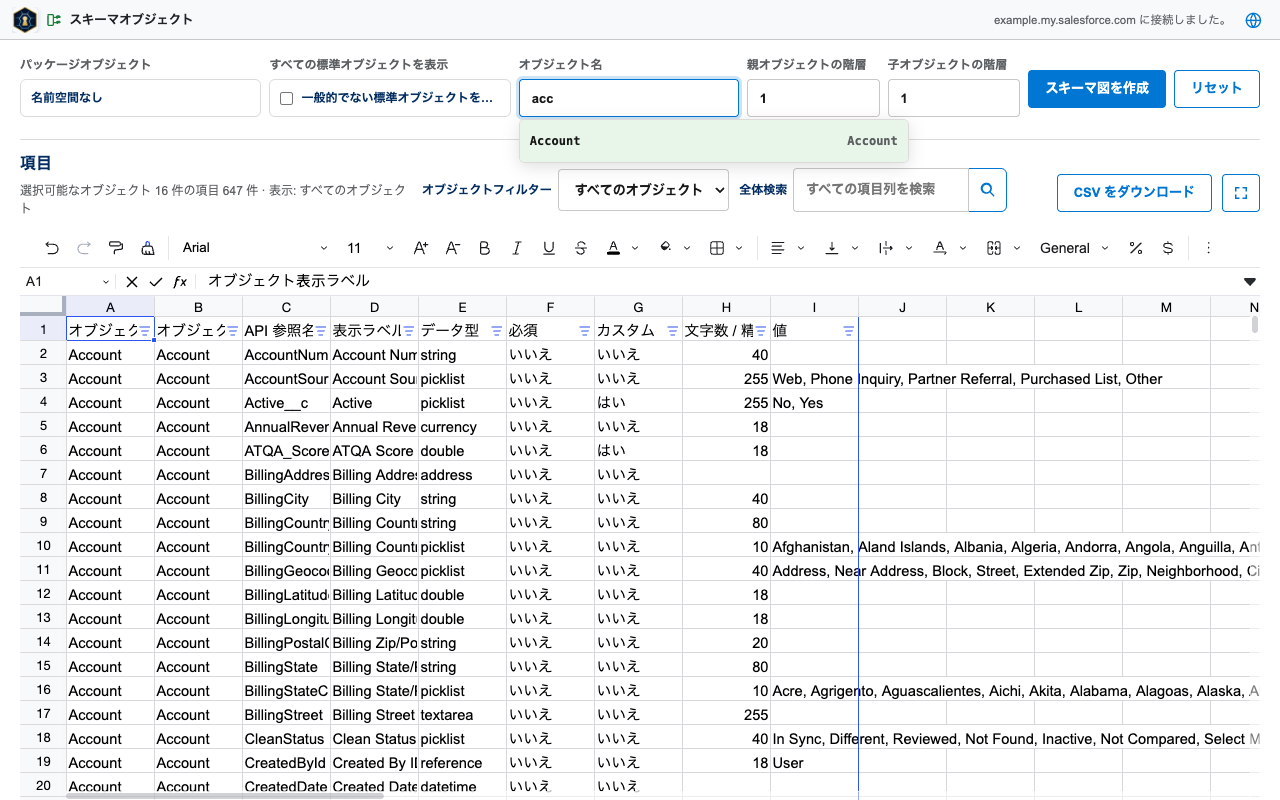
Task: Increase font size with A+ icon
Action: (x=421, y=248)
